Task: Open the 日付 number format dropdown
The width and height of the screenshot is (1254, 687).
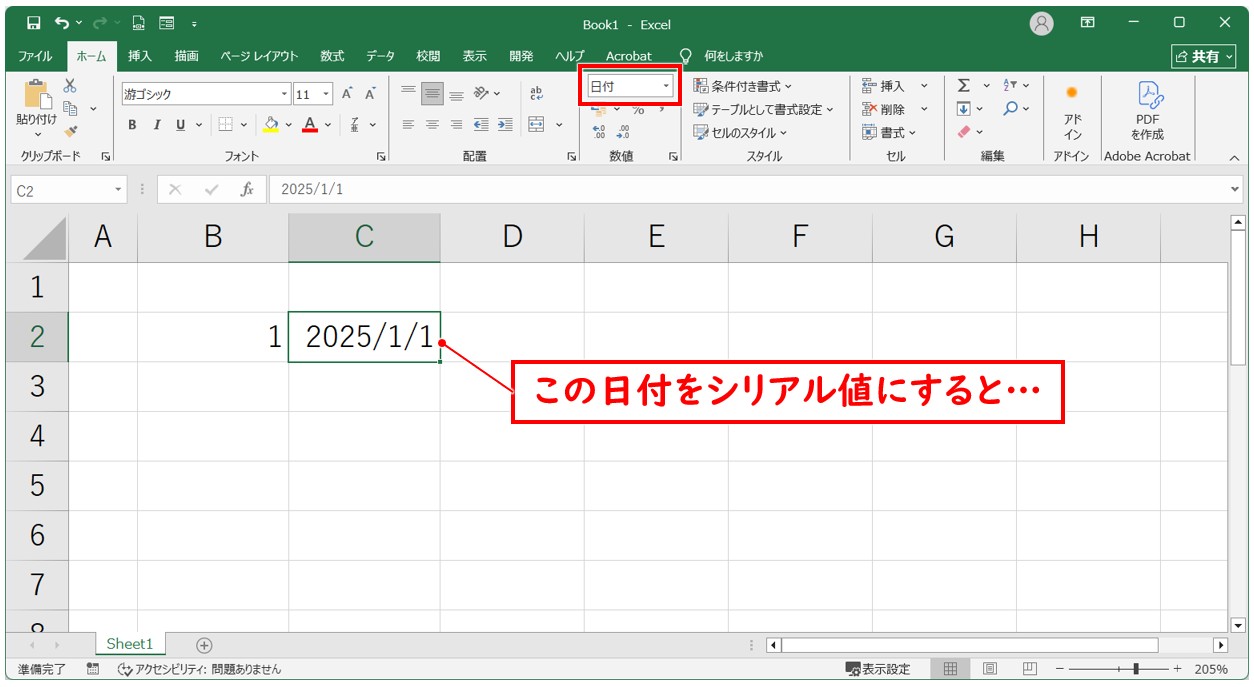Action: [x=666, y=86]
